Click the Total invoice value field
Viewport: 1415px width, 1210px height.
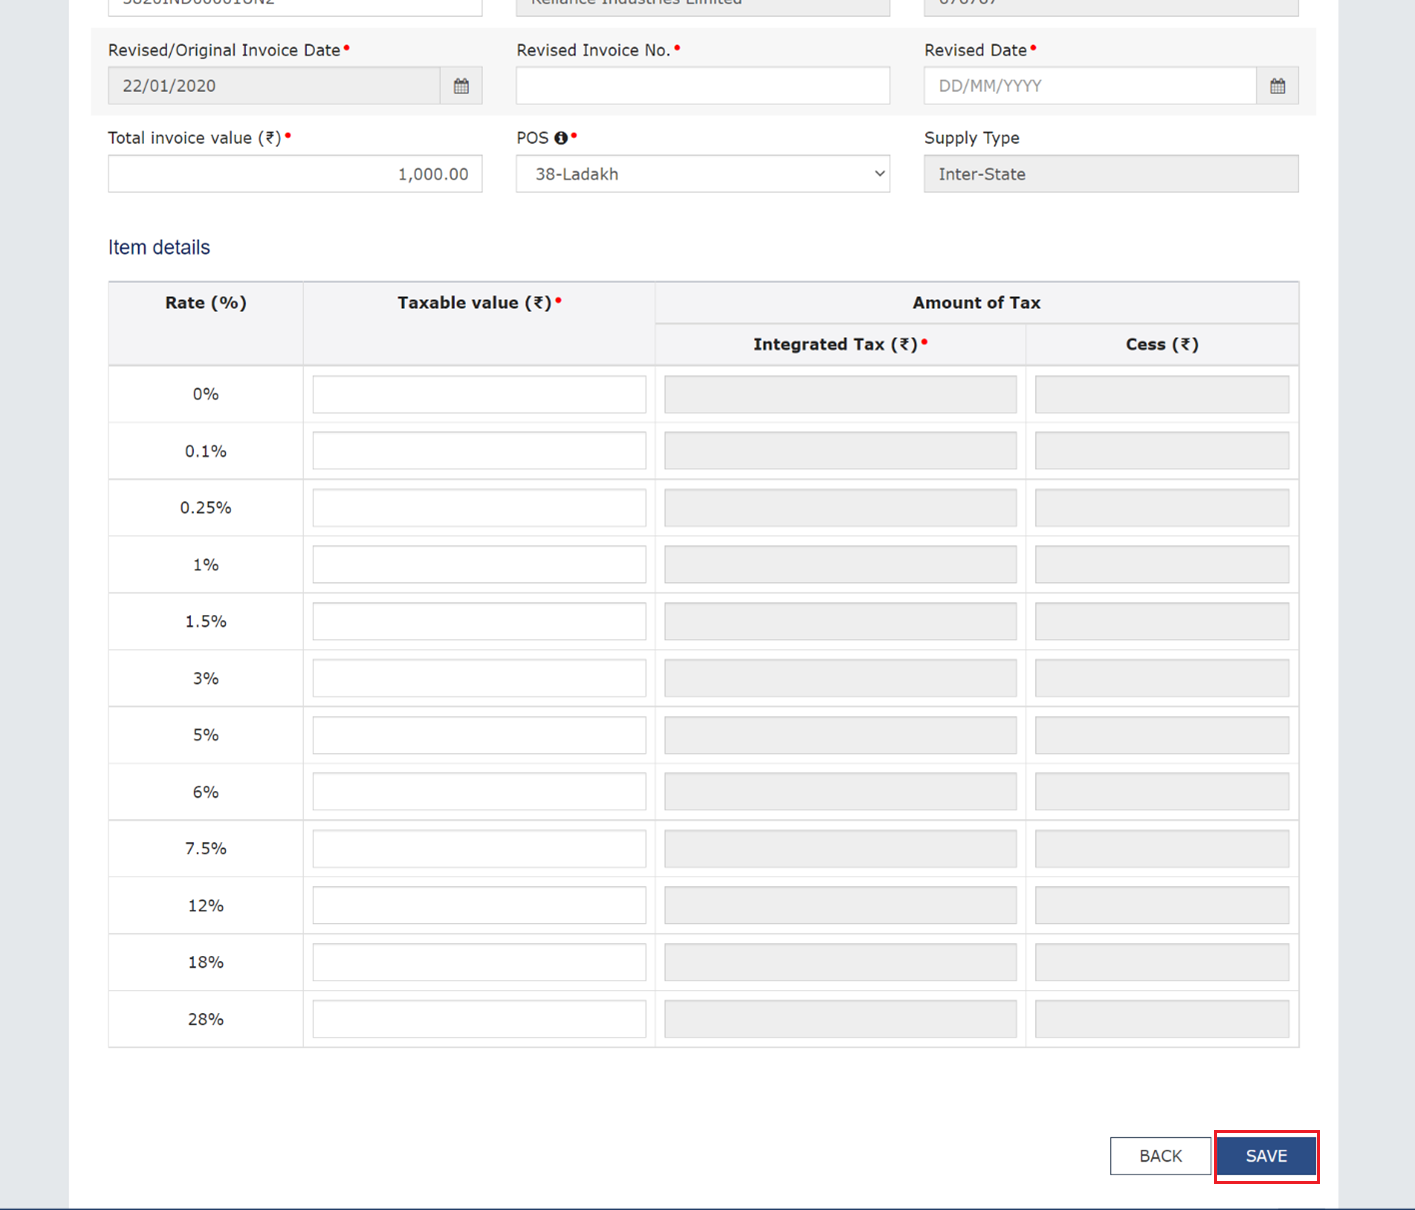click(x=294, y=173)
